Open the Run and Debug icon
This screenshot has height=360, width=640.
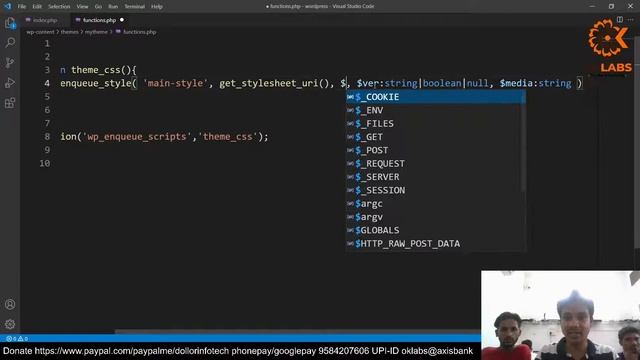pos(10,82)
